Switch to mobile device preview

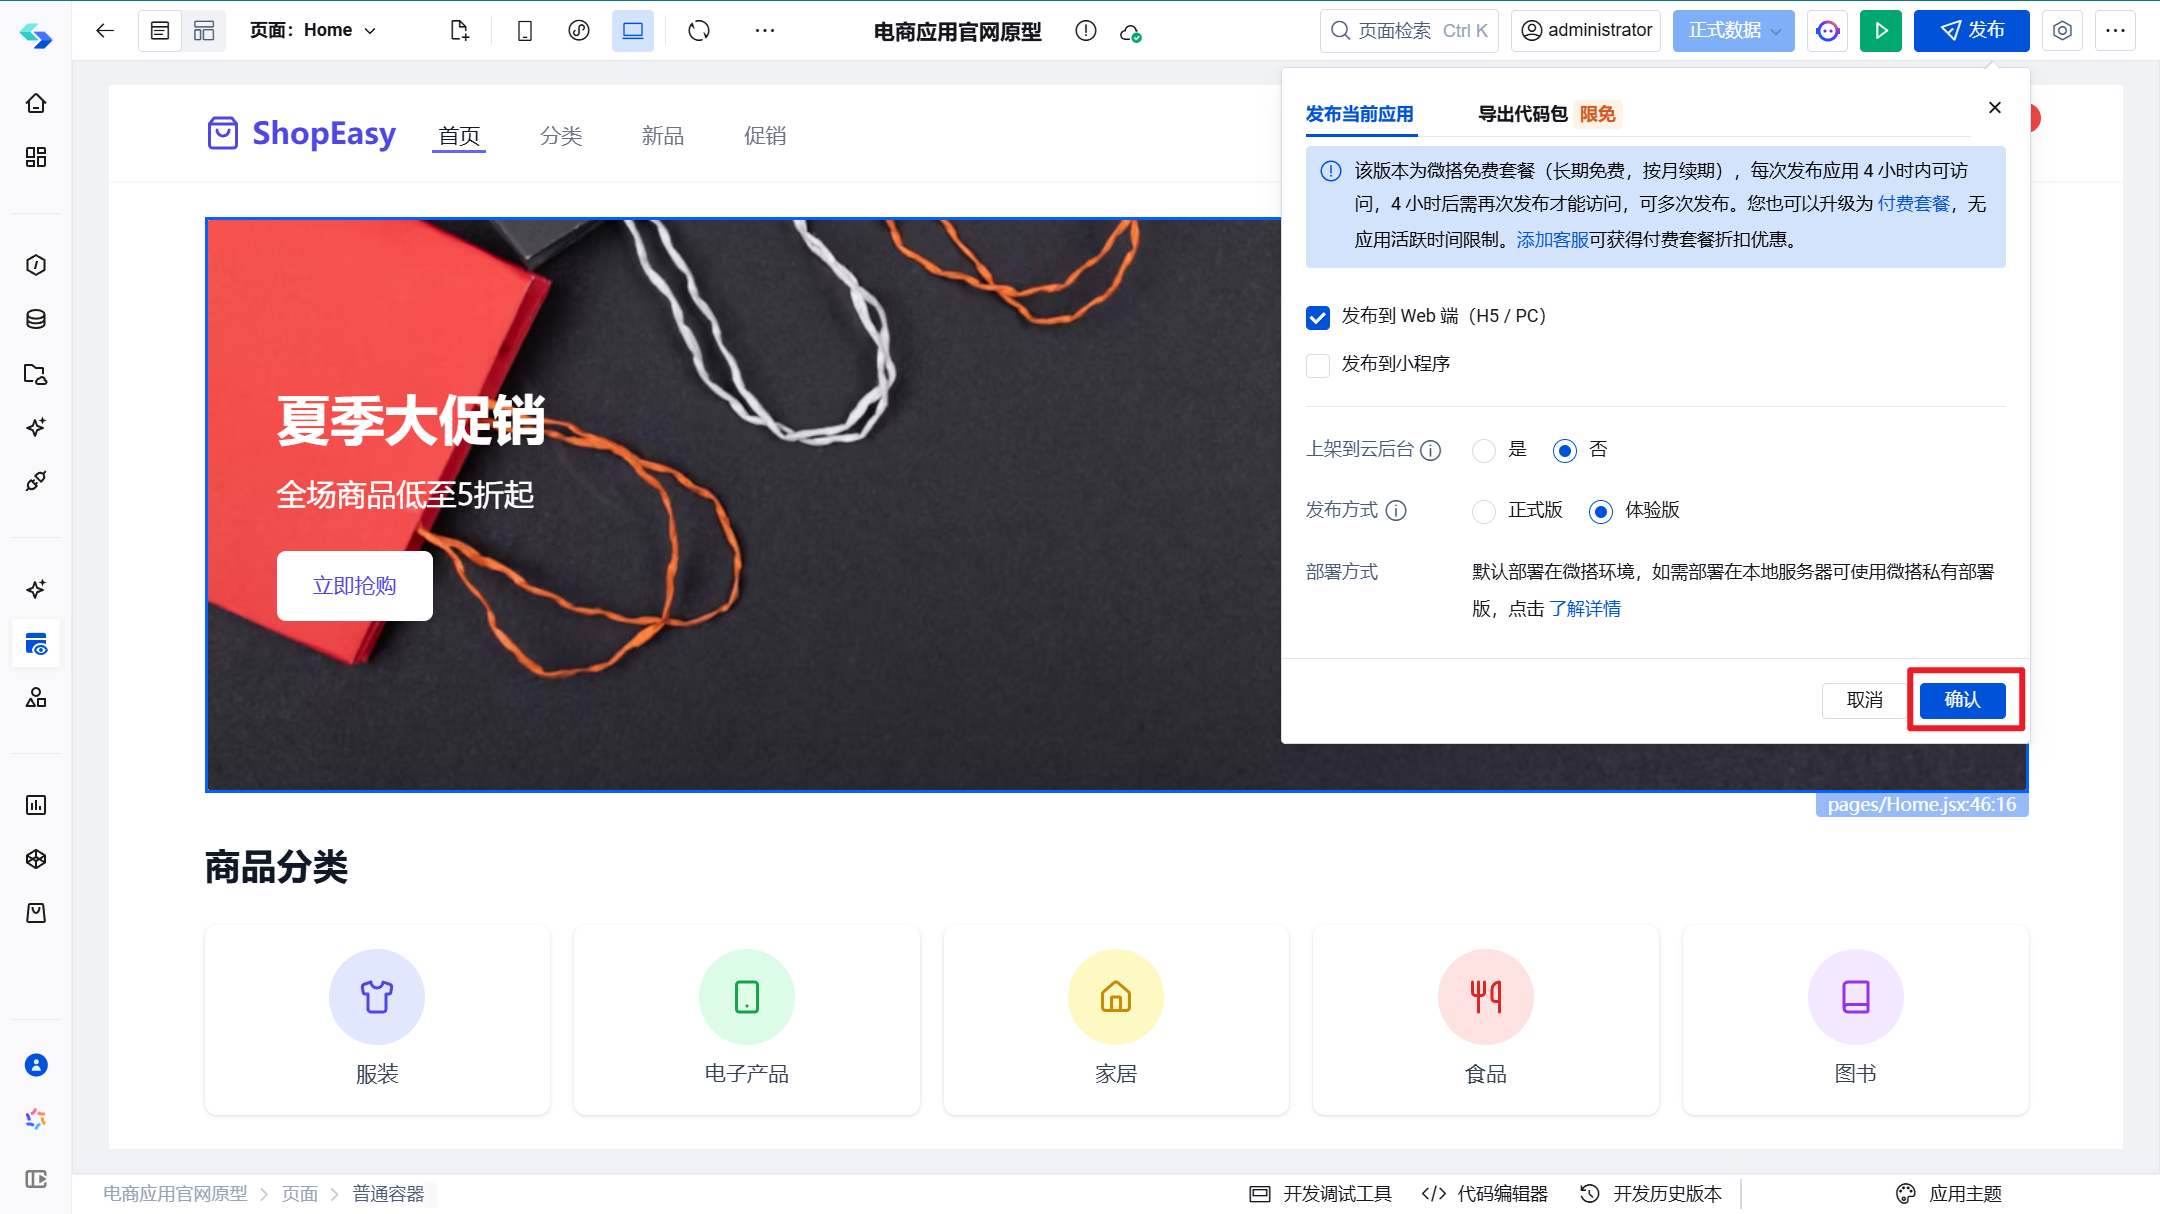(525, 31)
